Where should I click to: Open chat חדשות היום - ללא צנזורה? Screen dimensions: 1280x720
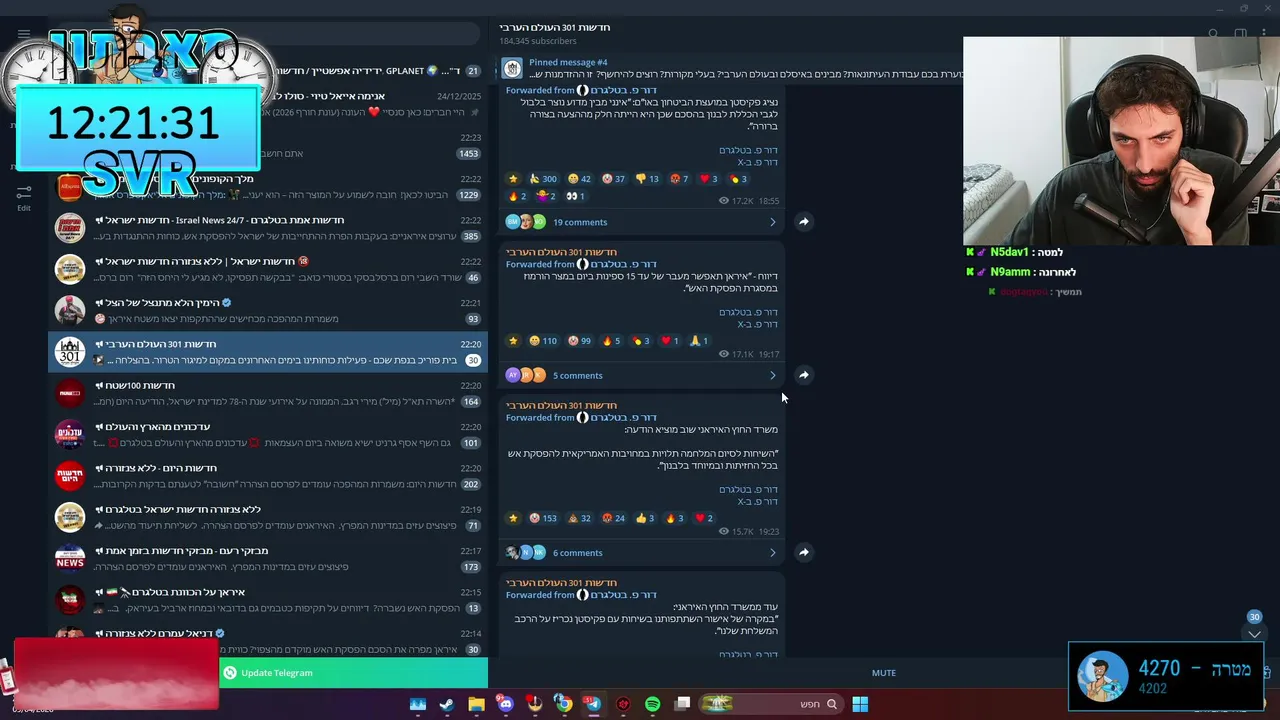[268, 475]
